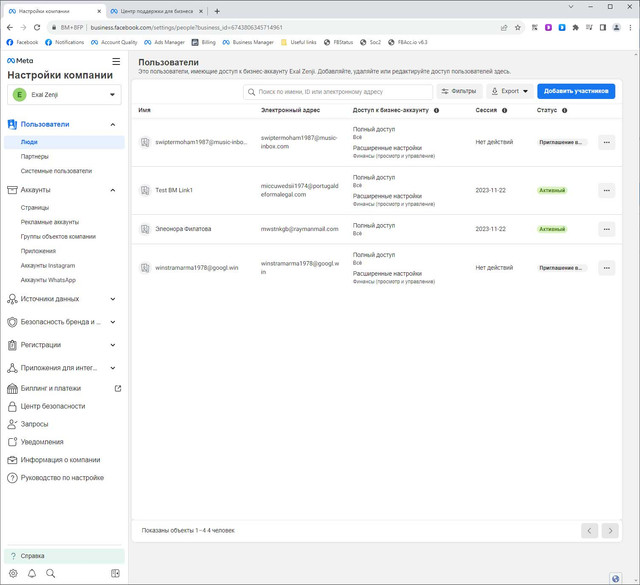Expand the Источники данных section
Screen dimensions: 640x585
[113, 299]
